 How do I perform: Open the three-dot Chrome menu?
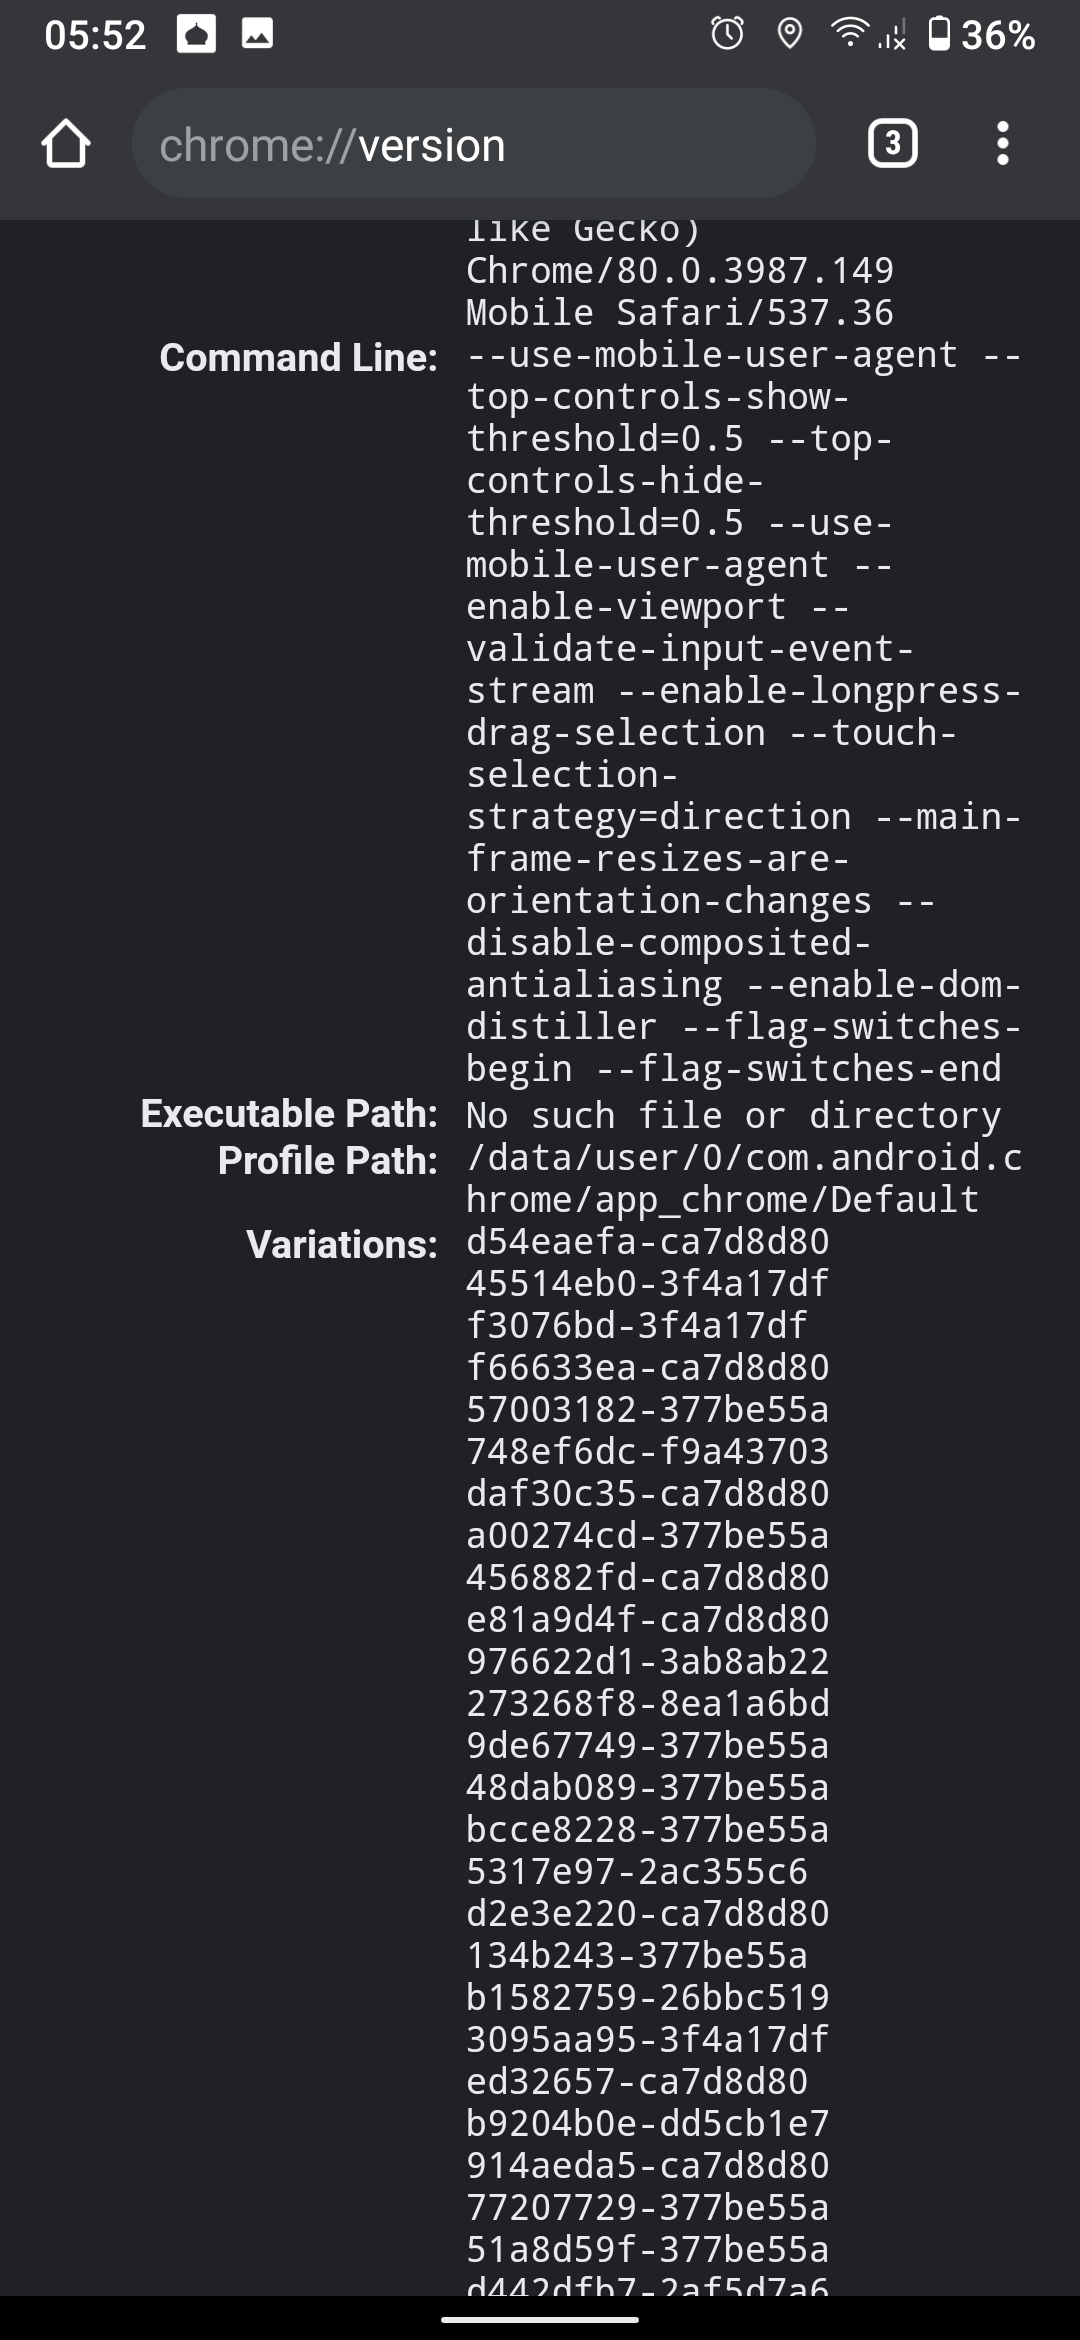tap(1002, 144)
